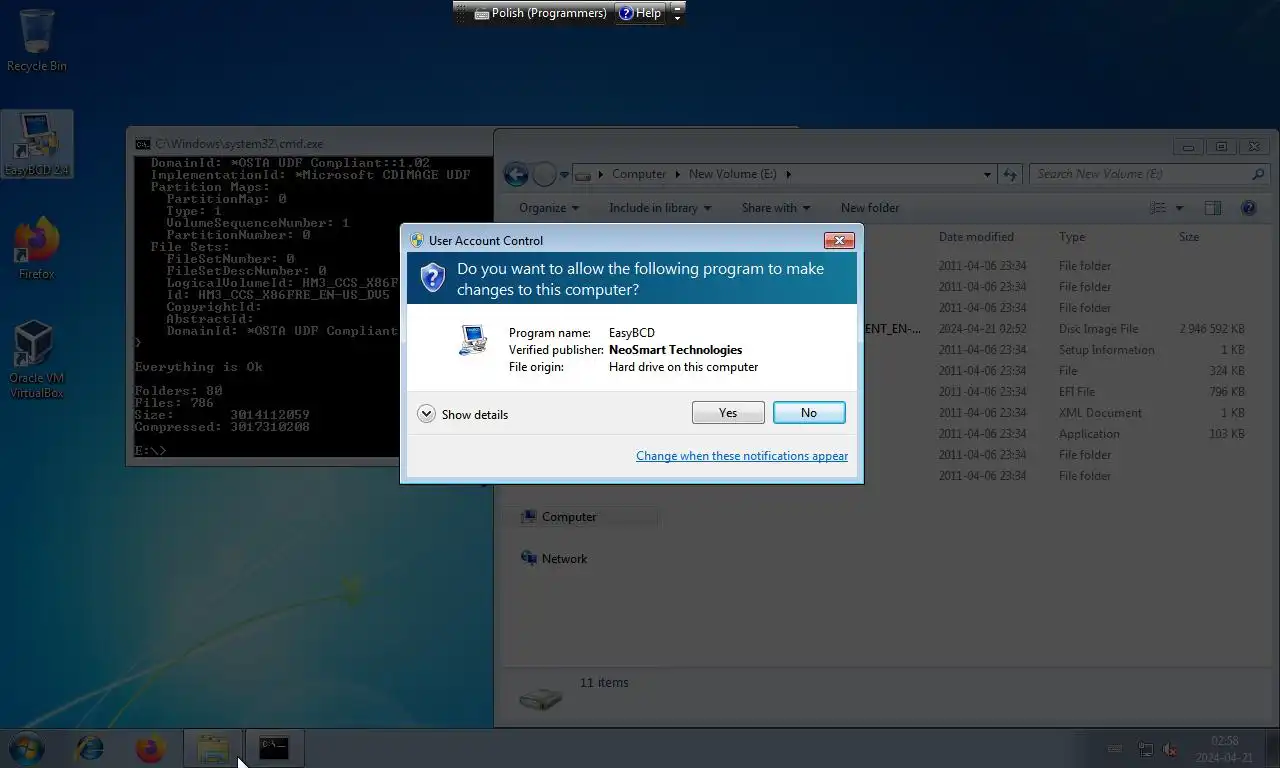Open the Windows Start button
The image size is (1280, 768).
27,748
